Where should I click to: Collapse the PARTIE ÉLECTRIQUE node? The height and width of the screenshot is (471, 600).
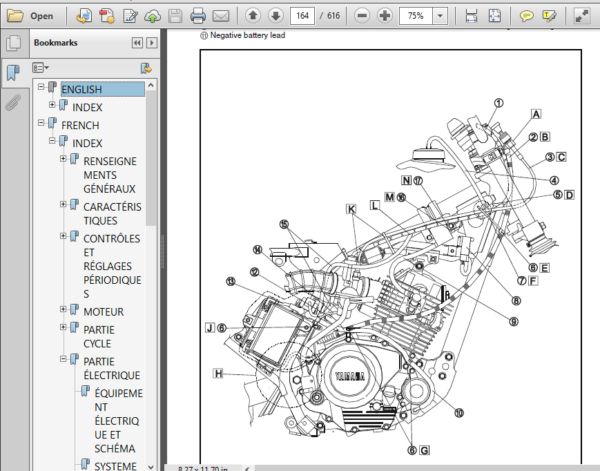(63, 359)
